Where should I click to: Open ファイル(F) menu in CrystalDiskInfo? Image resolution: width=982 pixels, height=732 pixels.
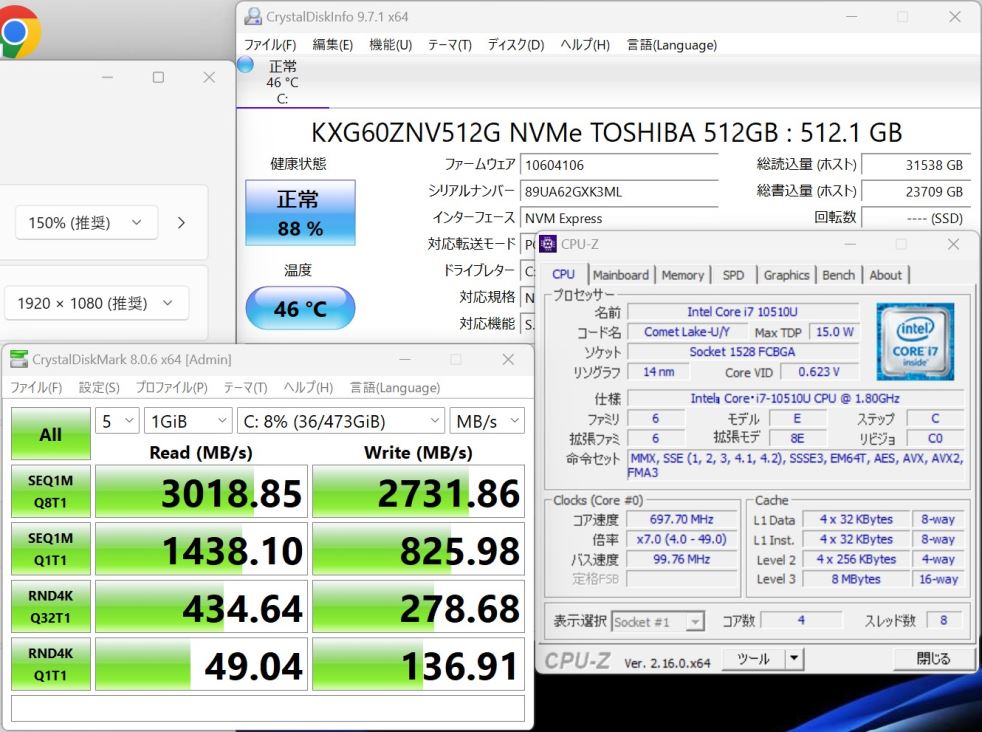tap(270, 45)
